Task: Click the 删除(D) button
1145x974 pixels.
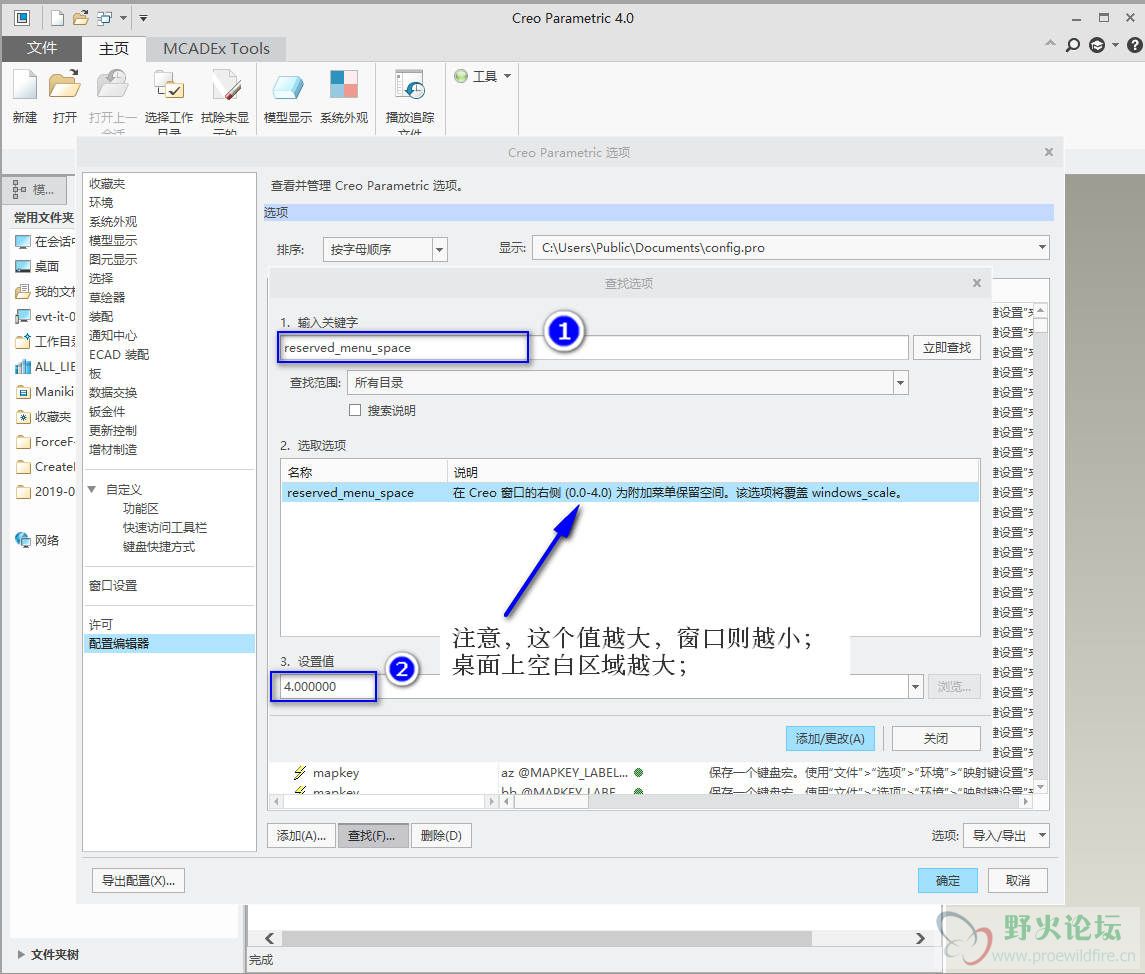Action: click(x=441, y=835)
